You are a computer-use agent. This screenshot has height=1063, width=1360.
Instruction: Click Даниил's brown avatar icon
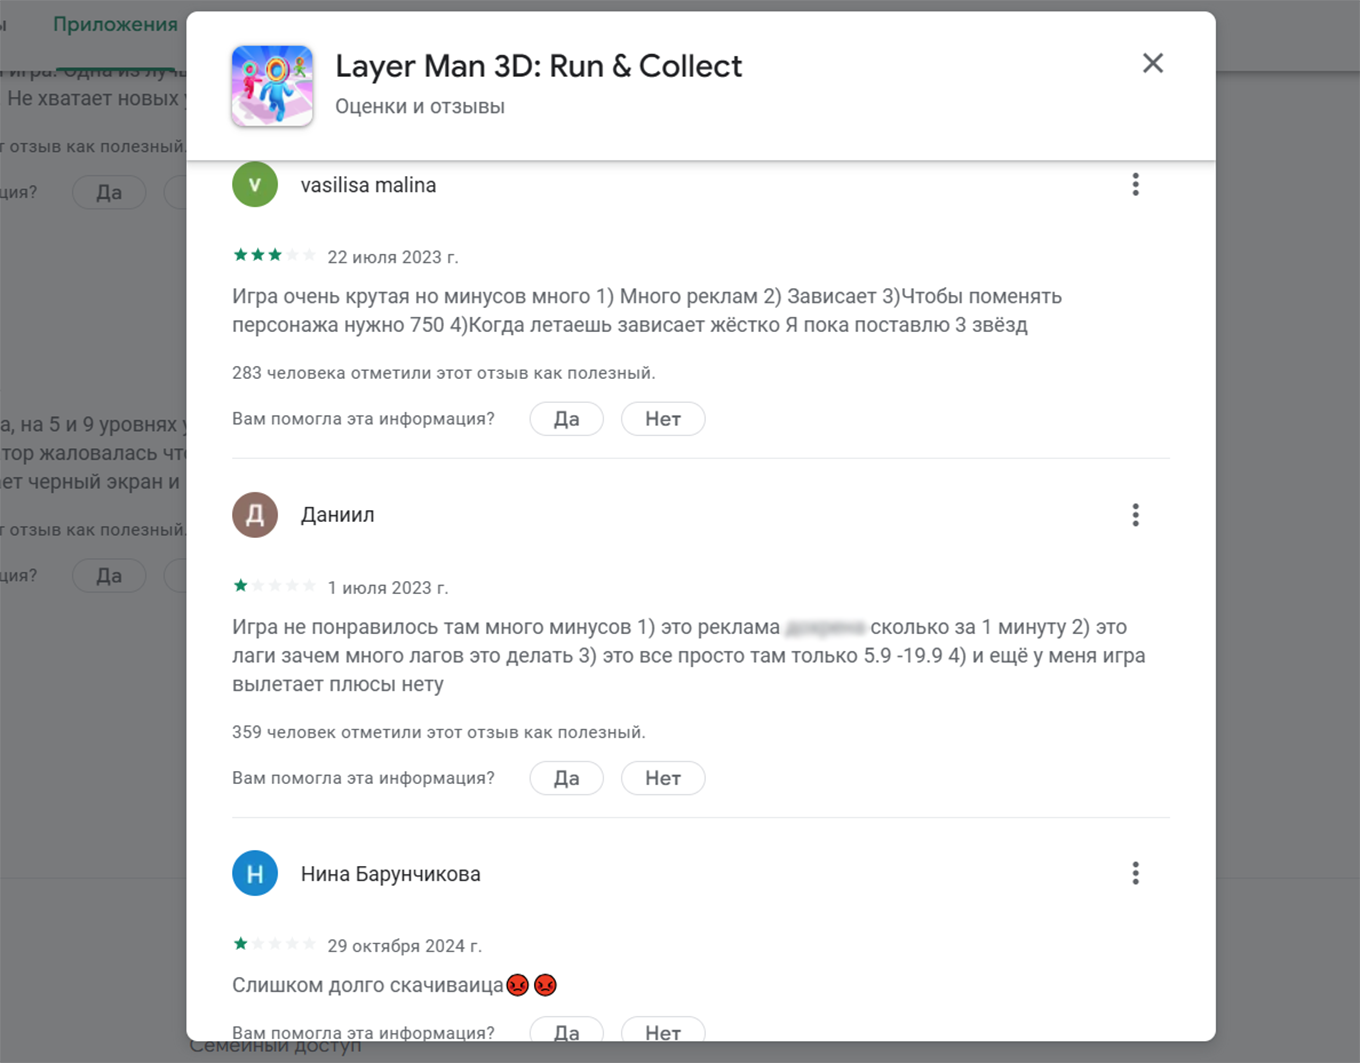255,515
